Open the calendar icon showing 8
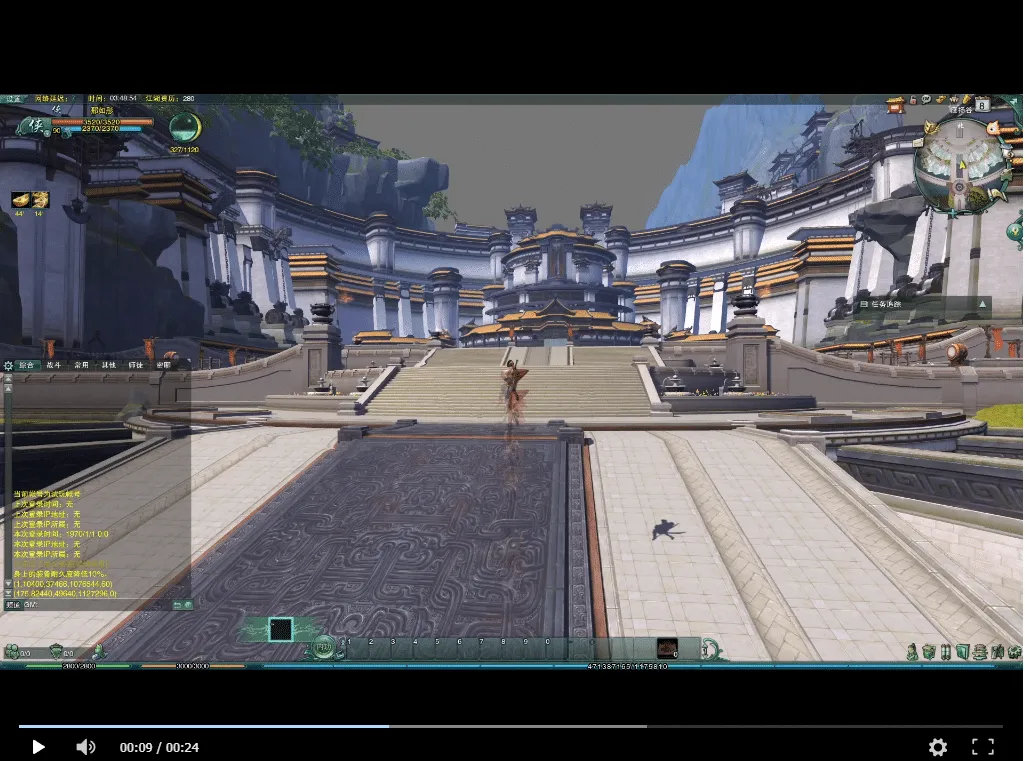 pyautogui.click(x=983, y=104)
